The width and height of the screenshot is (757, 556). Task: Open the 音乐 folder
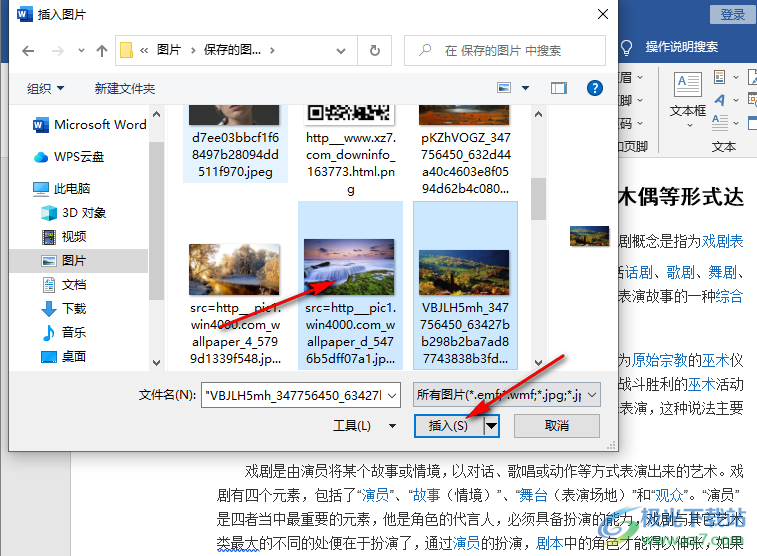64,332
